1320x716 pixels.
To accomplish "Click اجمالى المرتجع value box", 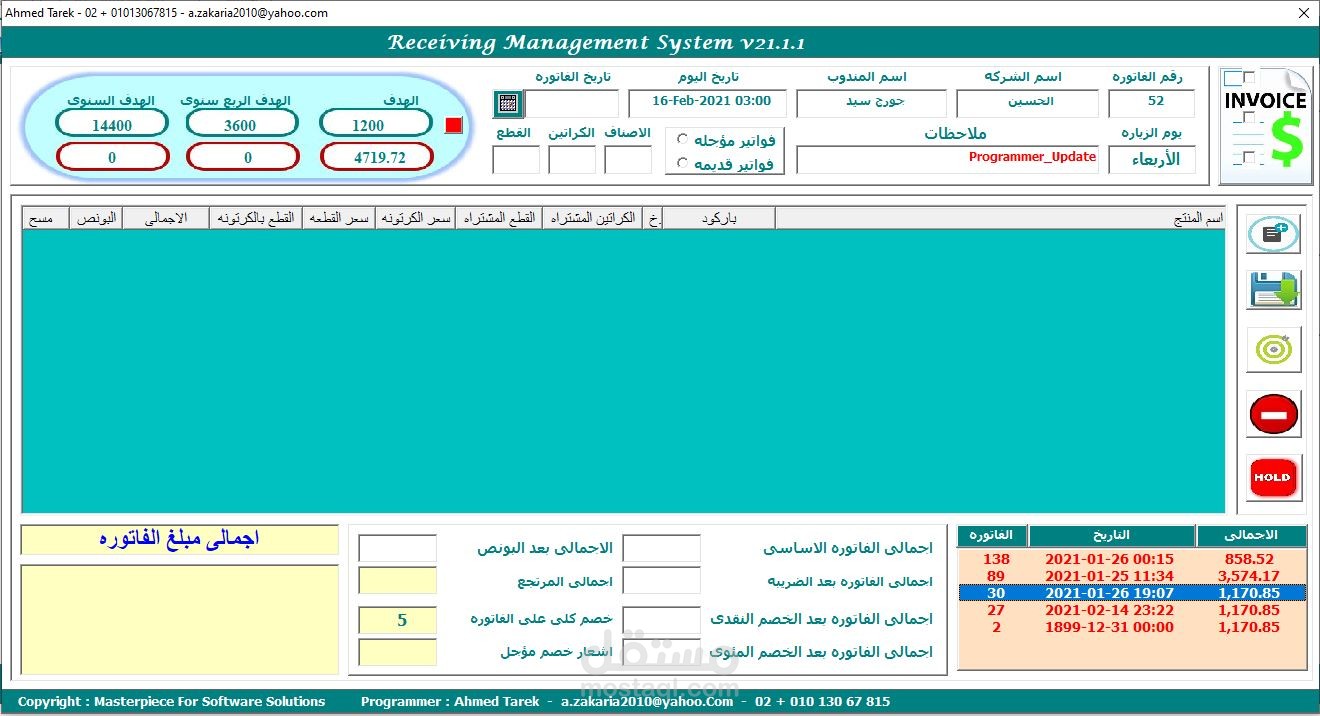I will click(x=398, y=581).
